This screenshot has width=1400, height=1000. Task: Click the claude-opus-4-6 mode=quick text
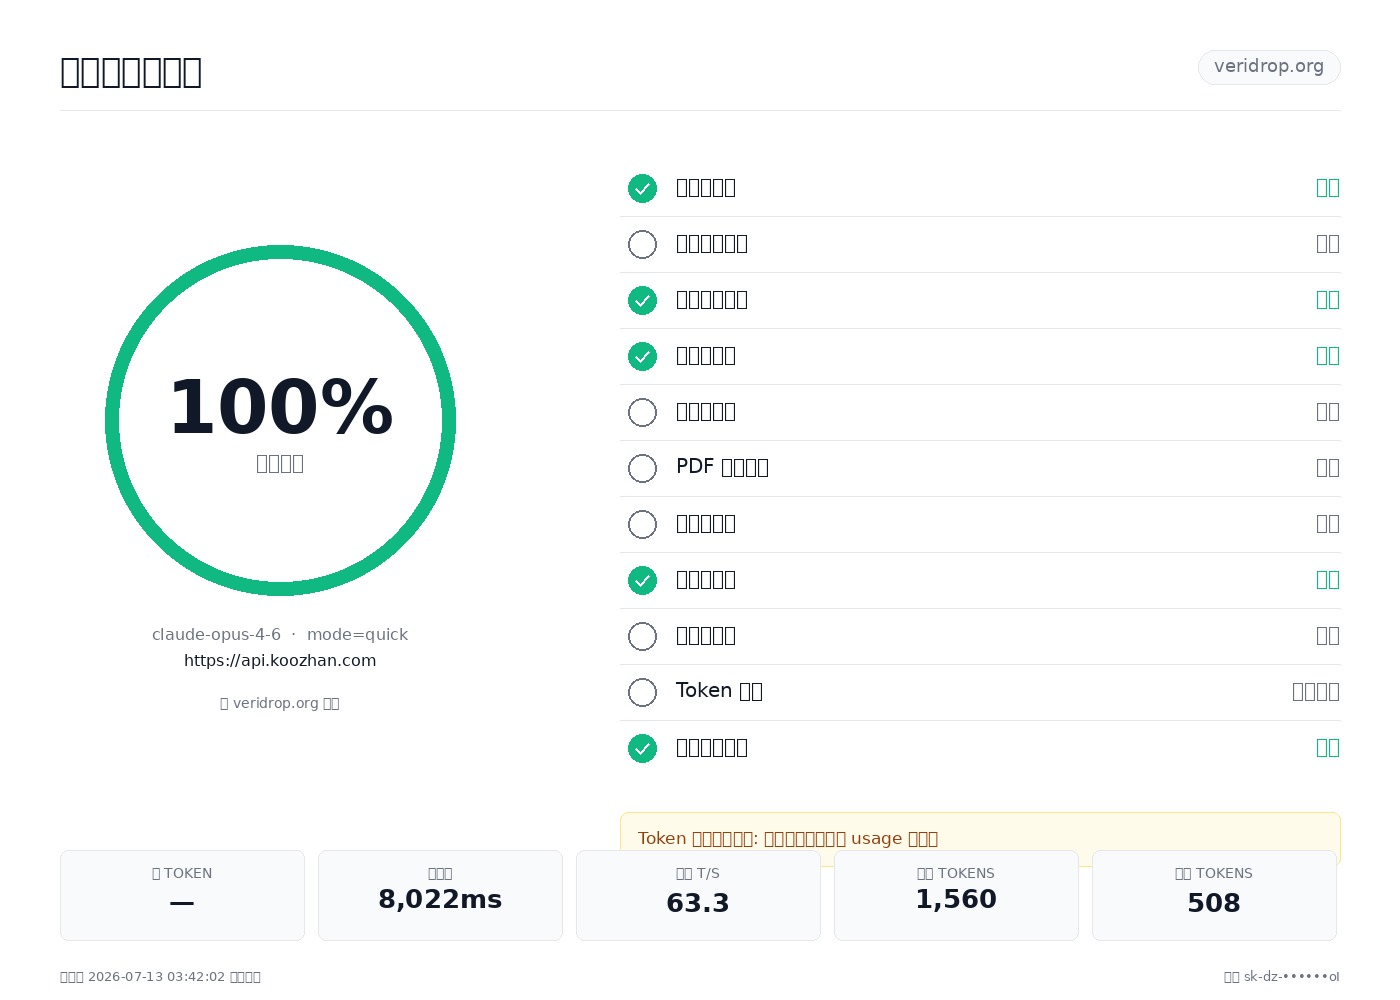(x=280, y=634)
